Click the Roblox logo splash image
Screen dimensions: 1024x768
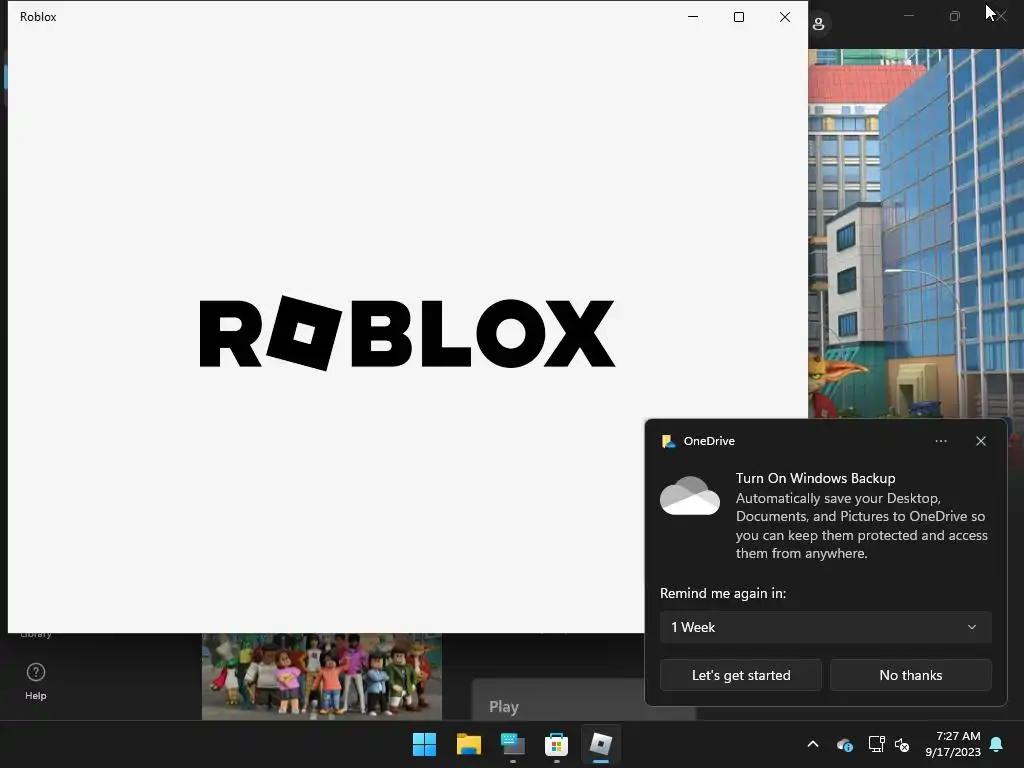[x=407, y=333]
